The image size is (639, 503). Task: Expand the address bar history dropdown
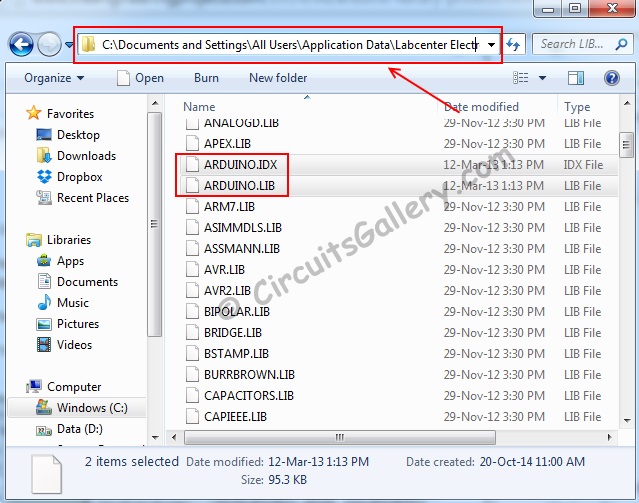(x=492, y=44)
